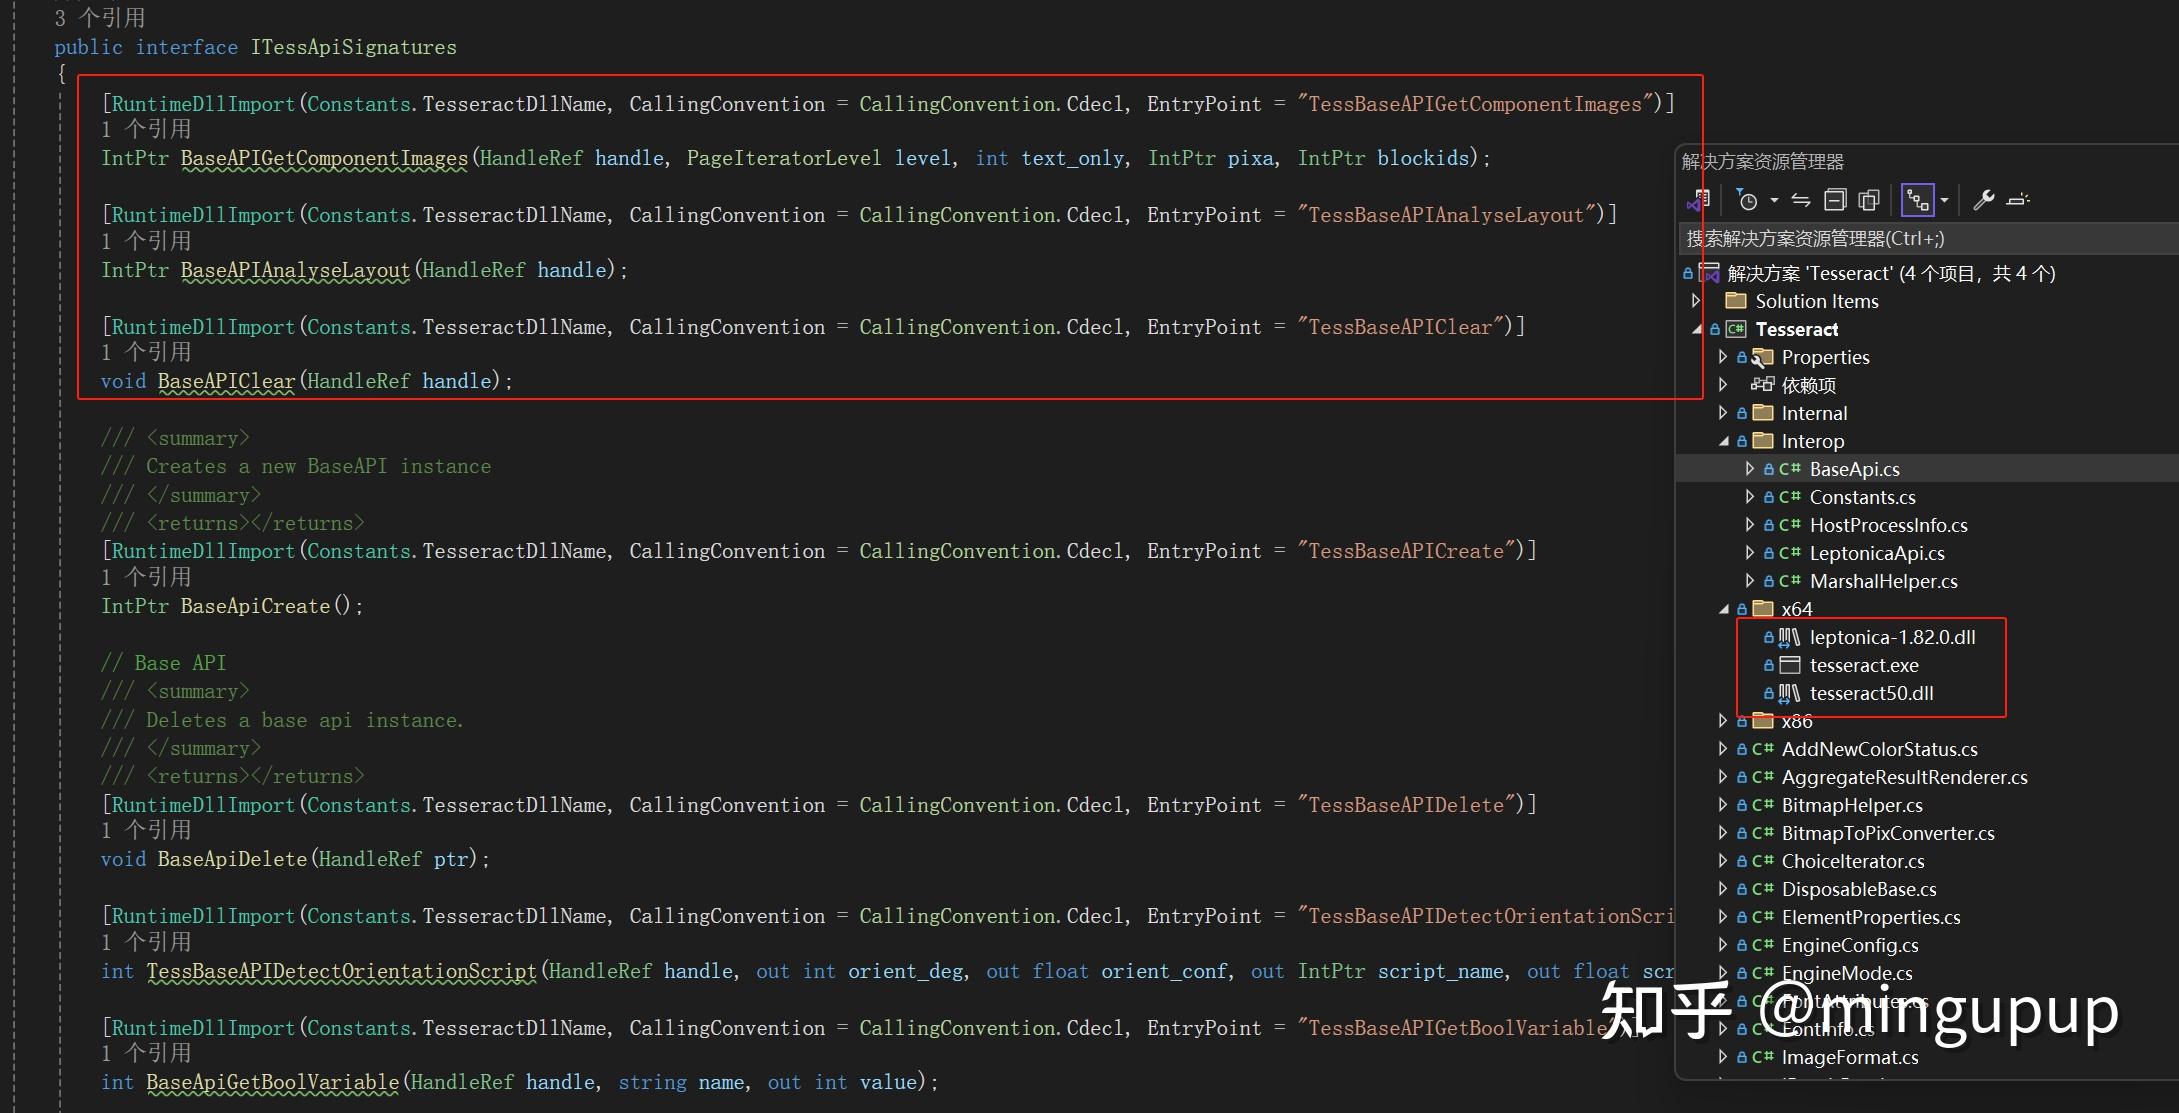Click the highlighted scope view node icon

pos(1917,199)
